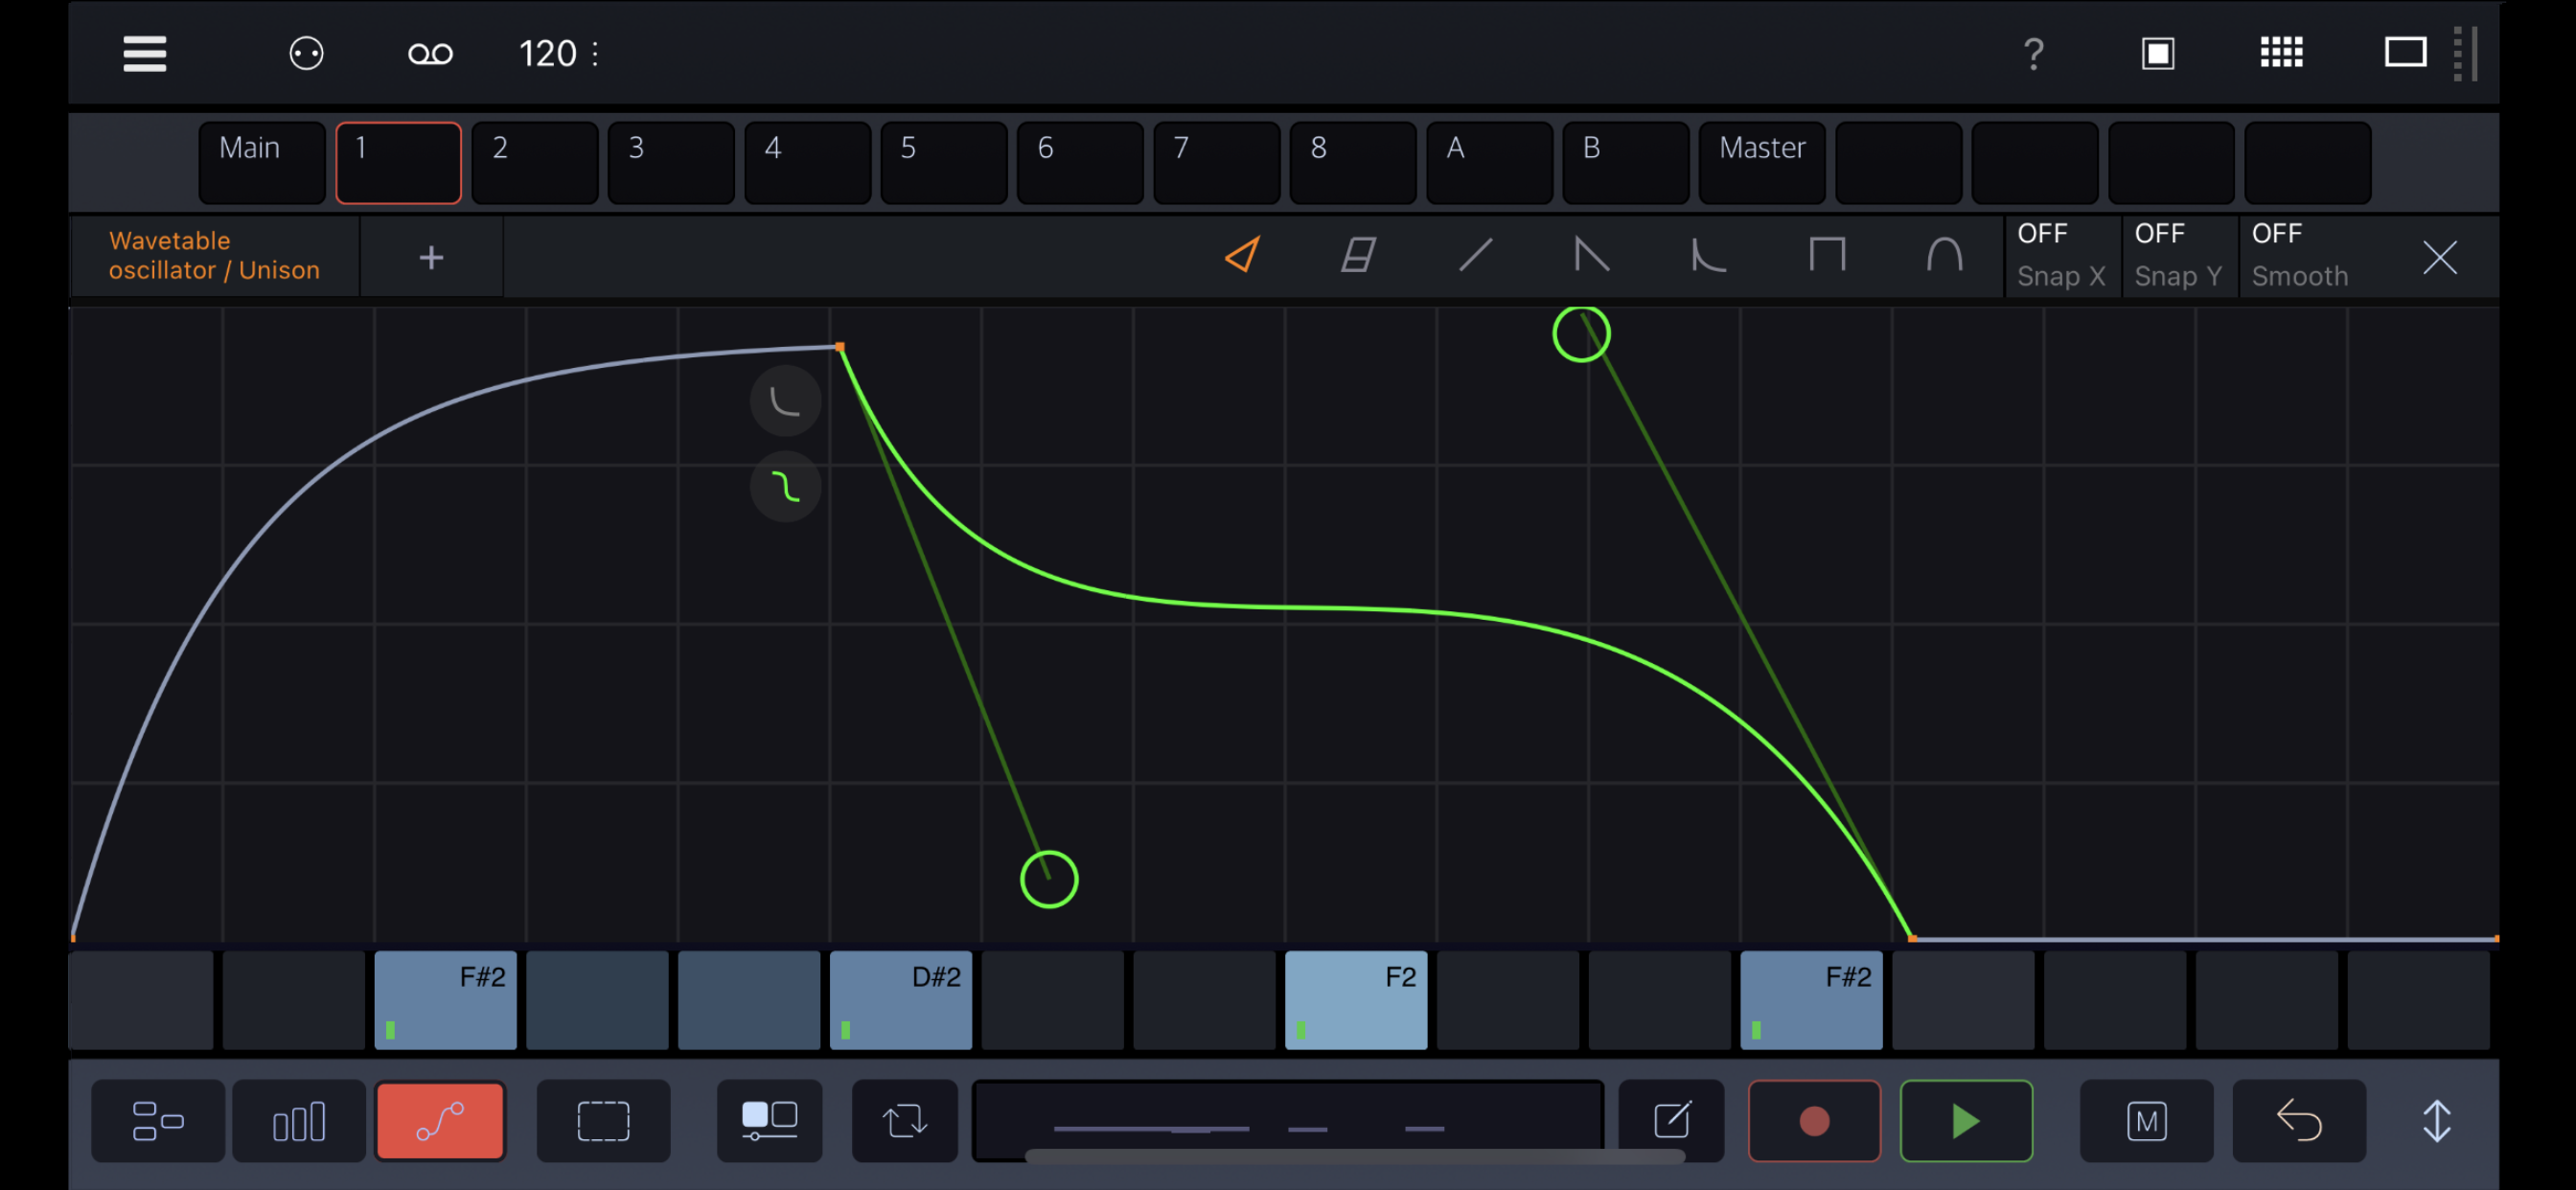Click the horizontal timeline scrollbar

click(1354, 1157)
